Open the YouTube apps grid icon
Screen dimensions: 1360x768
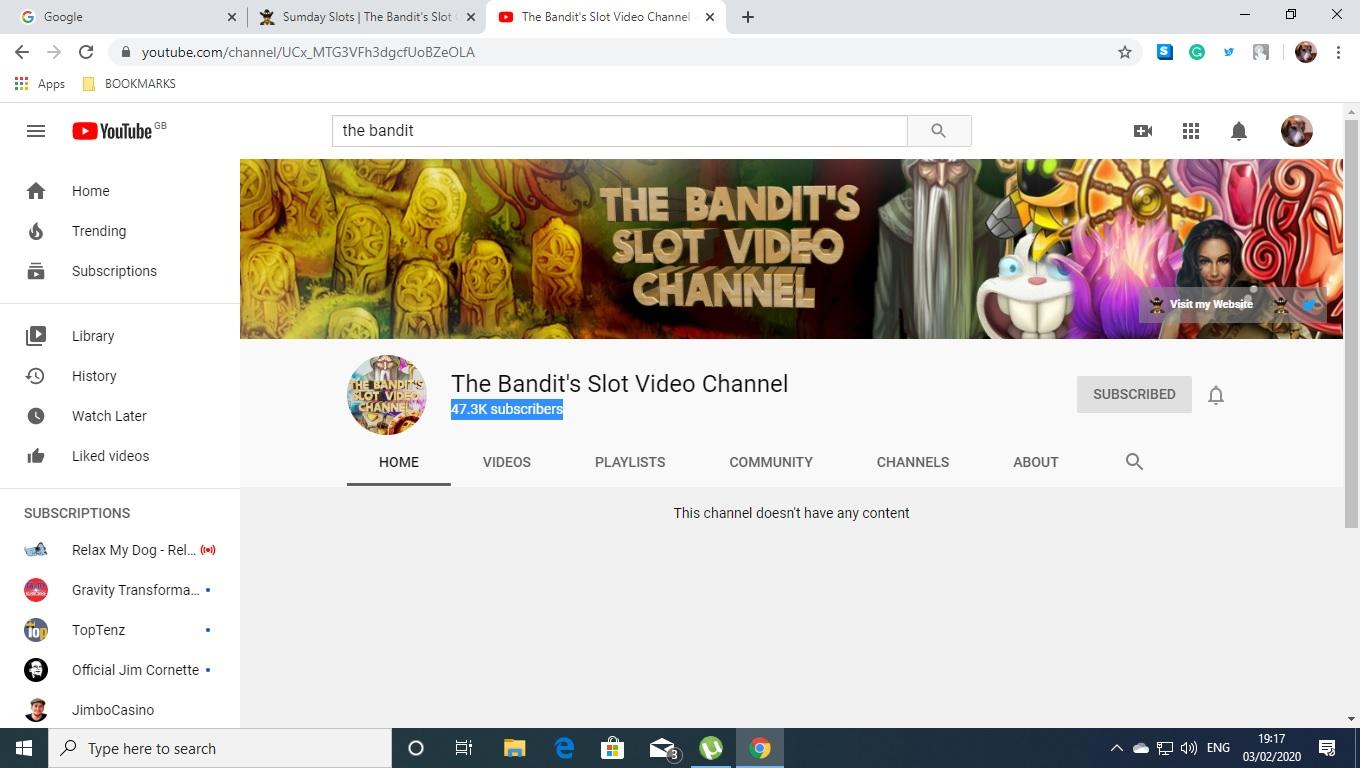(1191, 131)
